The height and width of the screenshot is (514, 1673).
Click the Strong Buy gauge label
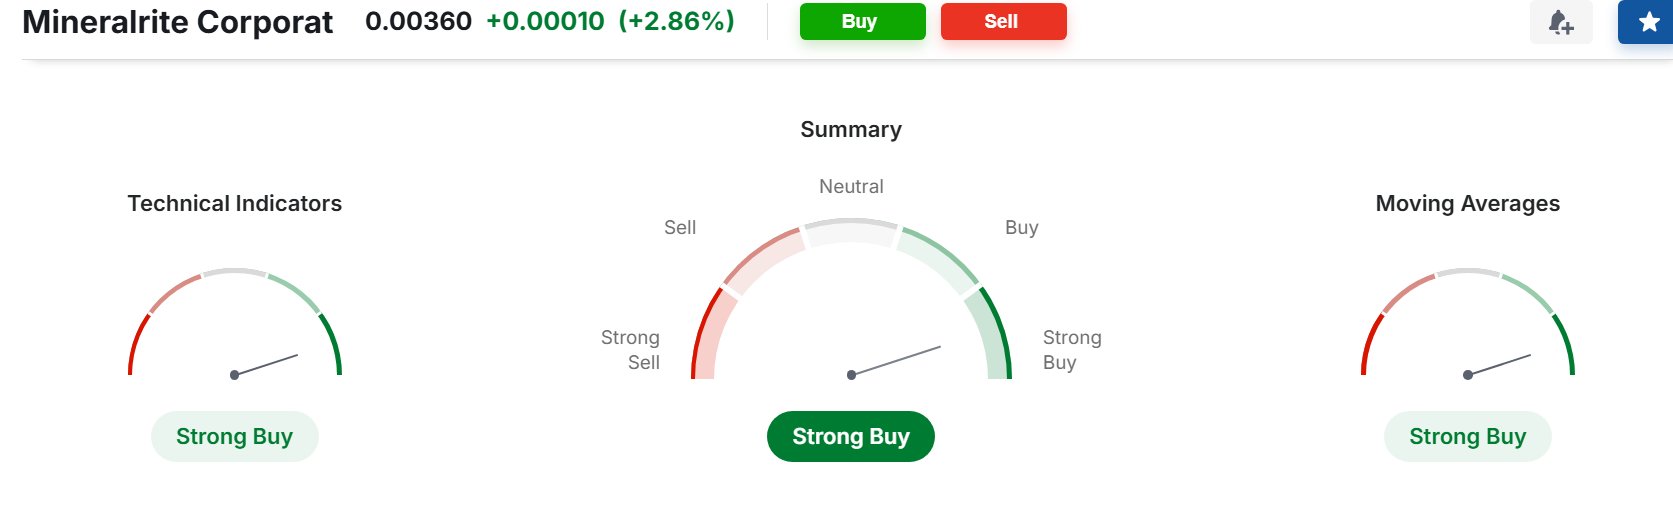tap(1072, 350)
